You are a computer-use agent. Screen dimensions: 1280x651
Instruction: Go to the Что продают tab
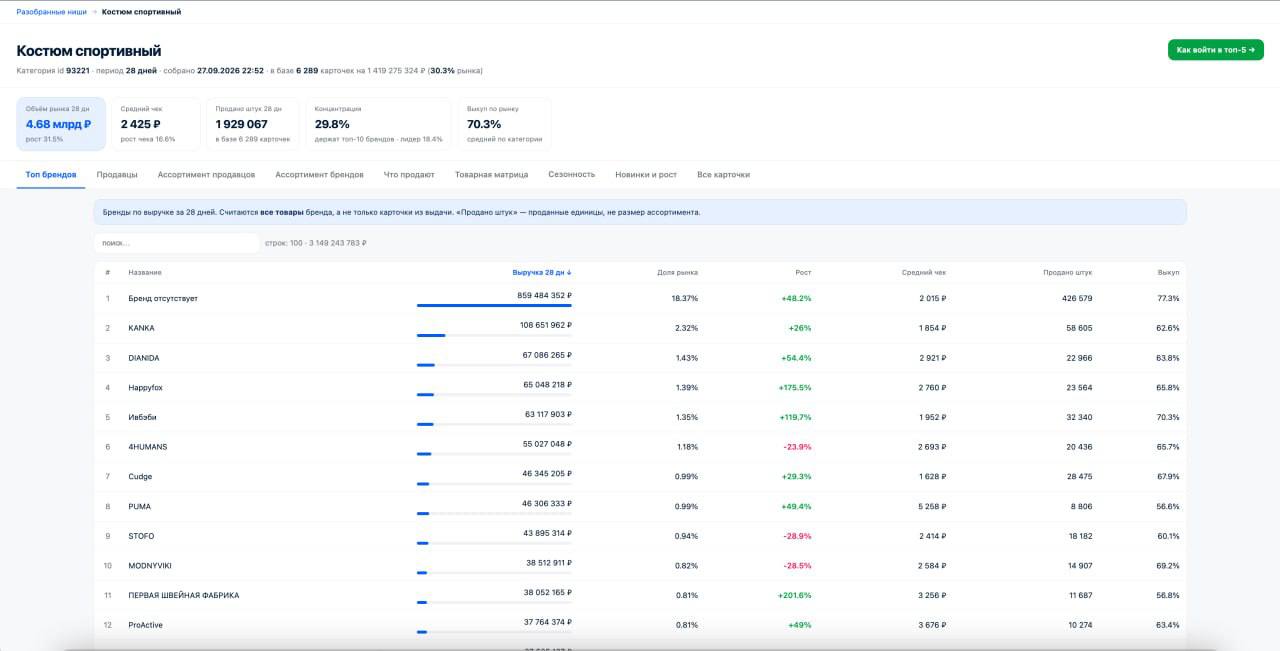point(409,174)
